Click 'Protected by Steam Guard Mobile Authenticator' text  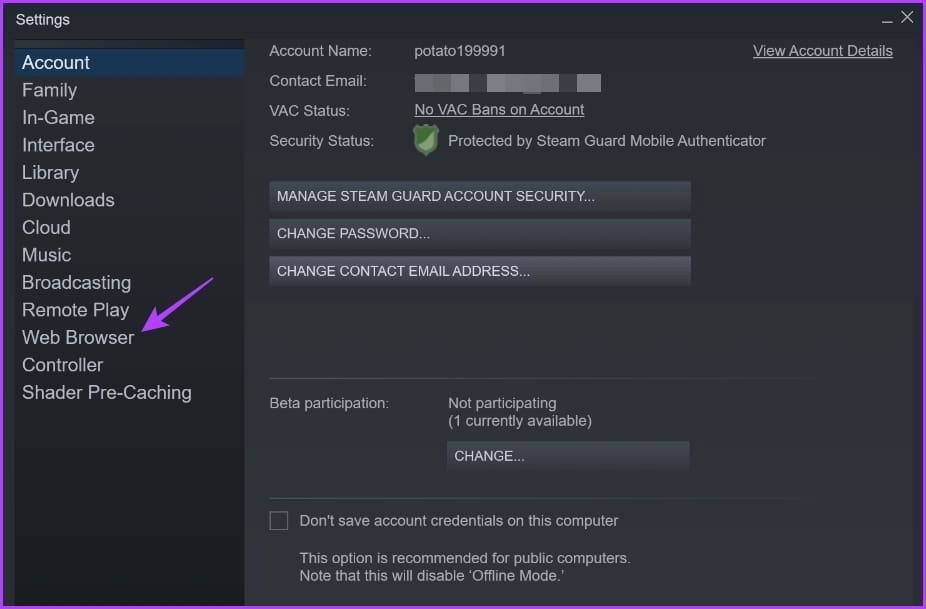coord(607,141)
